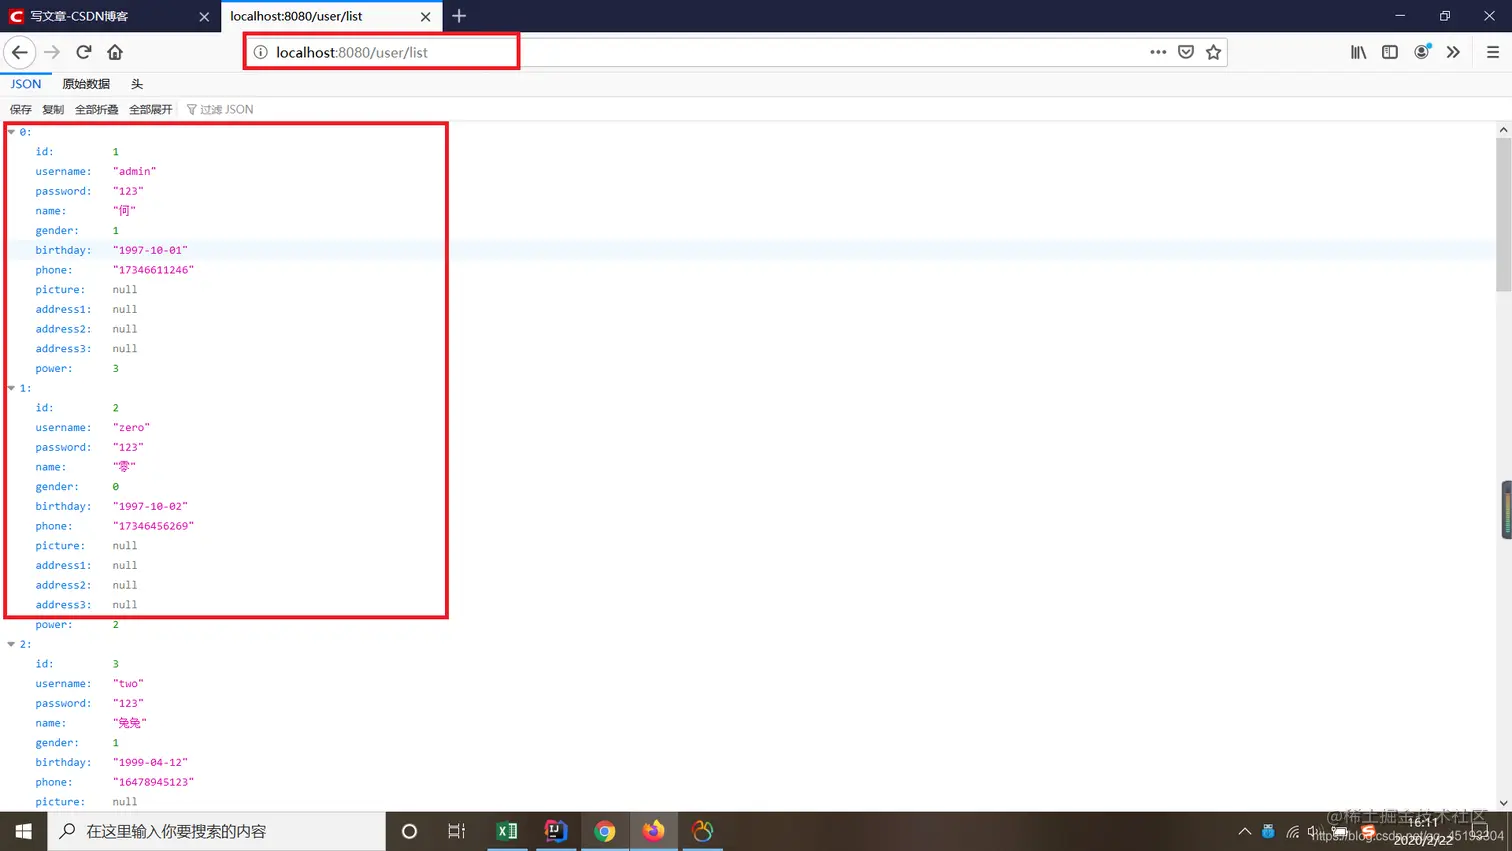Open the 头 headers tab
The image size is (1512, 851).
point(137,84)
